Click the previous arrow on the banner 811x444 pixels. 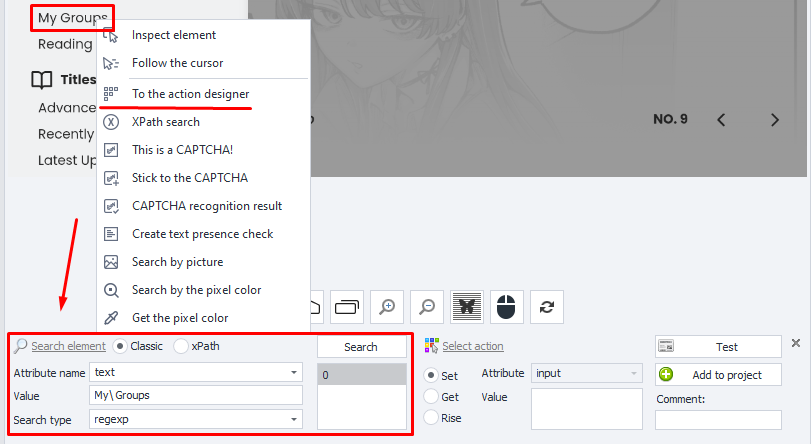click(722, 120)
